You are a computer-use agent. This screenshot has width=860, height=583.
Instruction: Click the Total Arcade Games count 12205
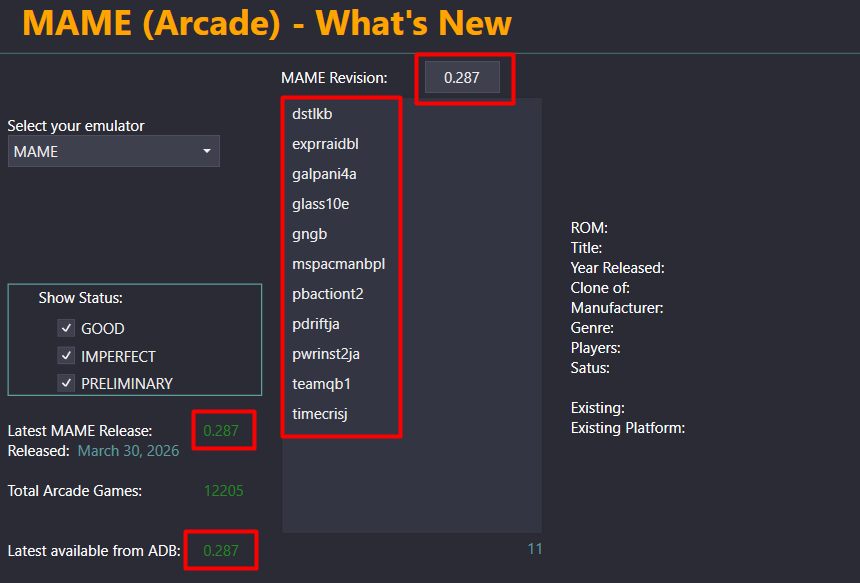click(x=223, y=491)
